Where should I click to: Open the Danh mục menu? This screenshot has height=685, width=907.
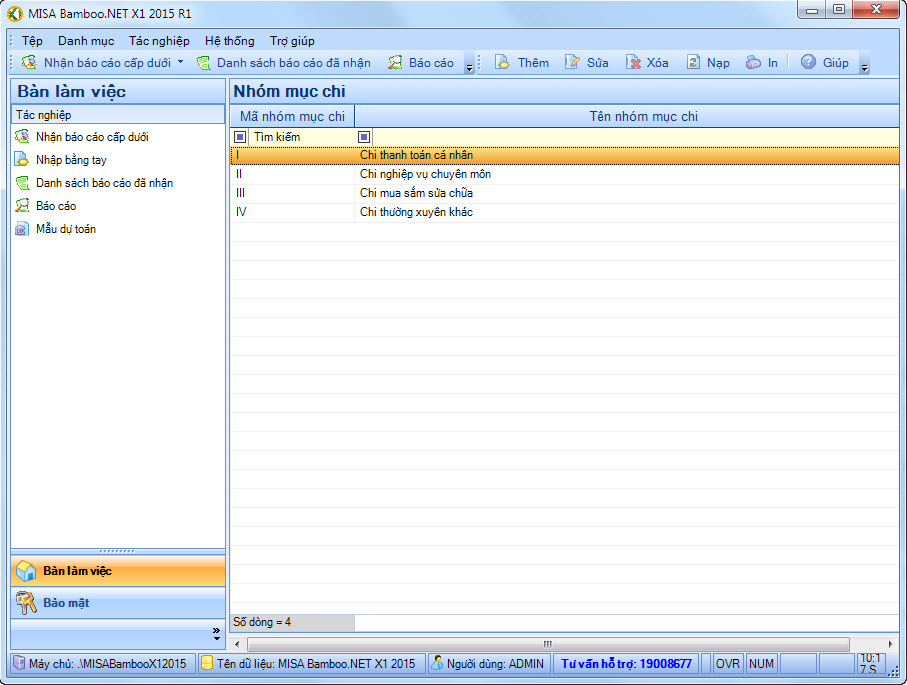coord(86,40)
